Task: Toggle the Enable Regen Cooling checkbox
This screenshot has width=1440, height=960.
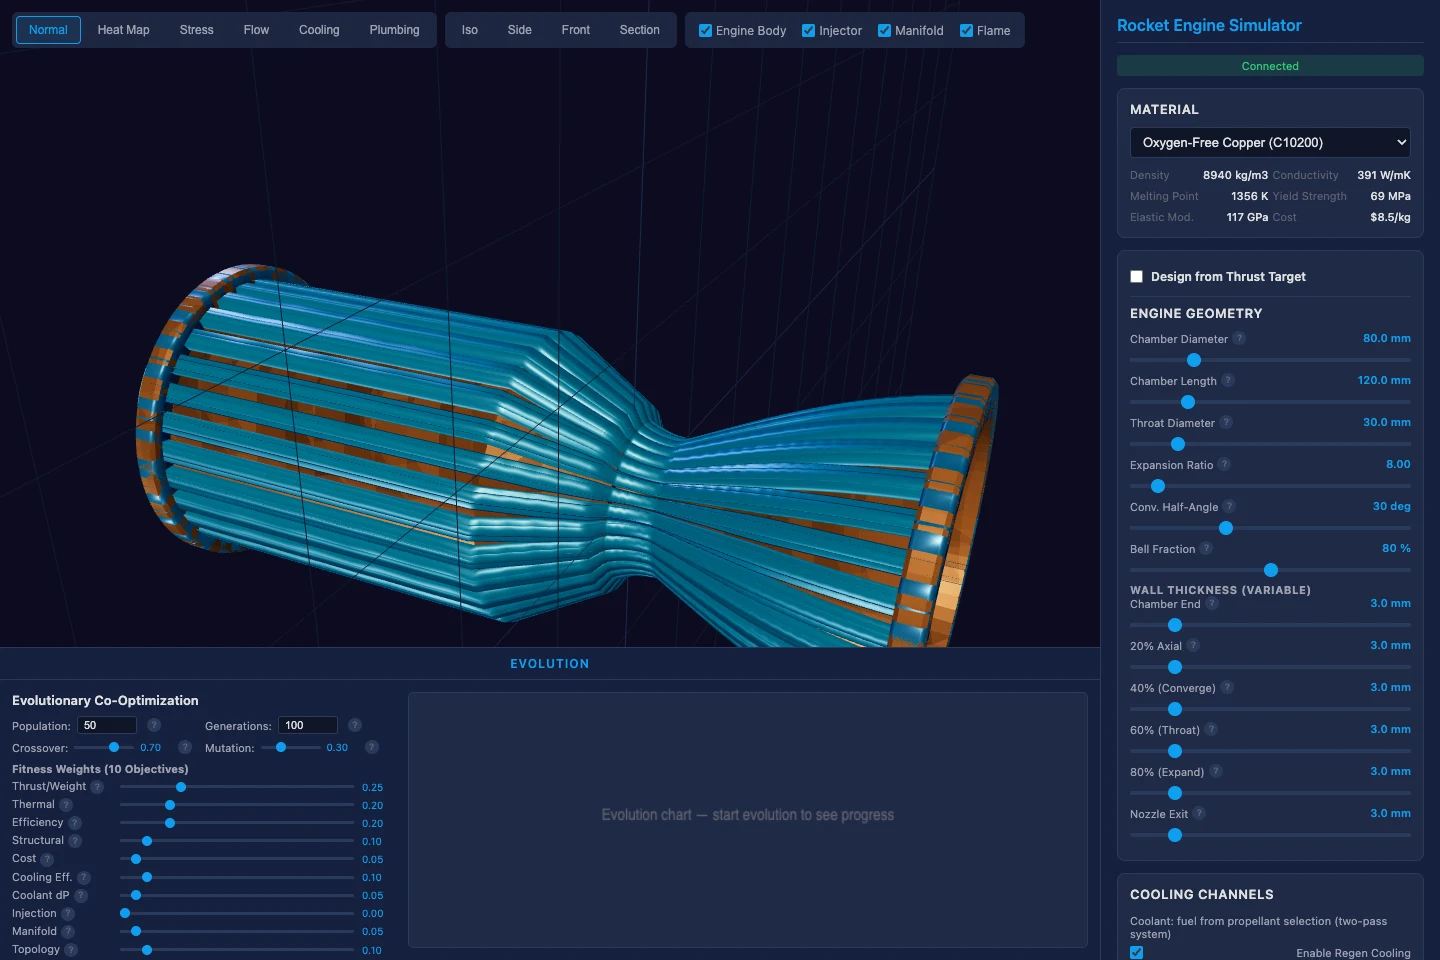Action: tap(1137, 953)
